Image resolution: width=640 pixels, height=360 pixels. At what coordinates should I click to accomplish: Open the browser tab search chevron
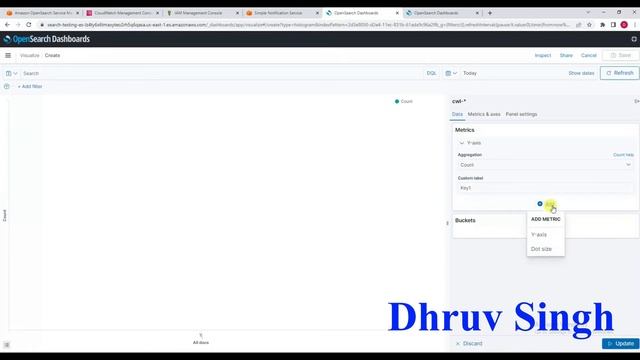[x=588, y=13]
